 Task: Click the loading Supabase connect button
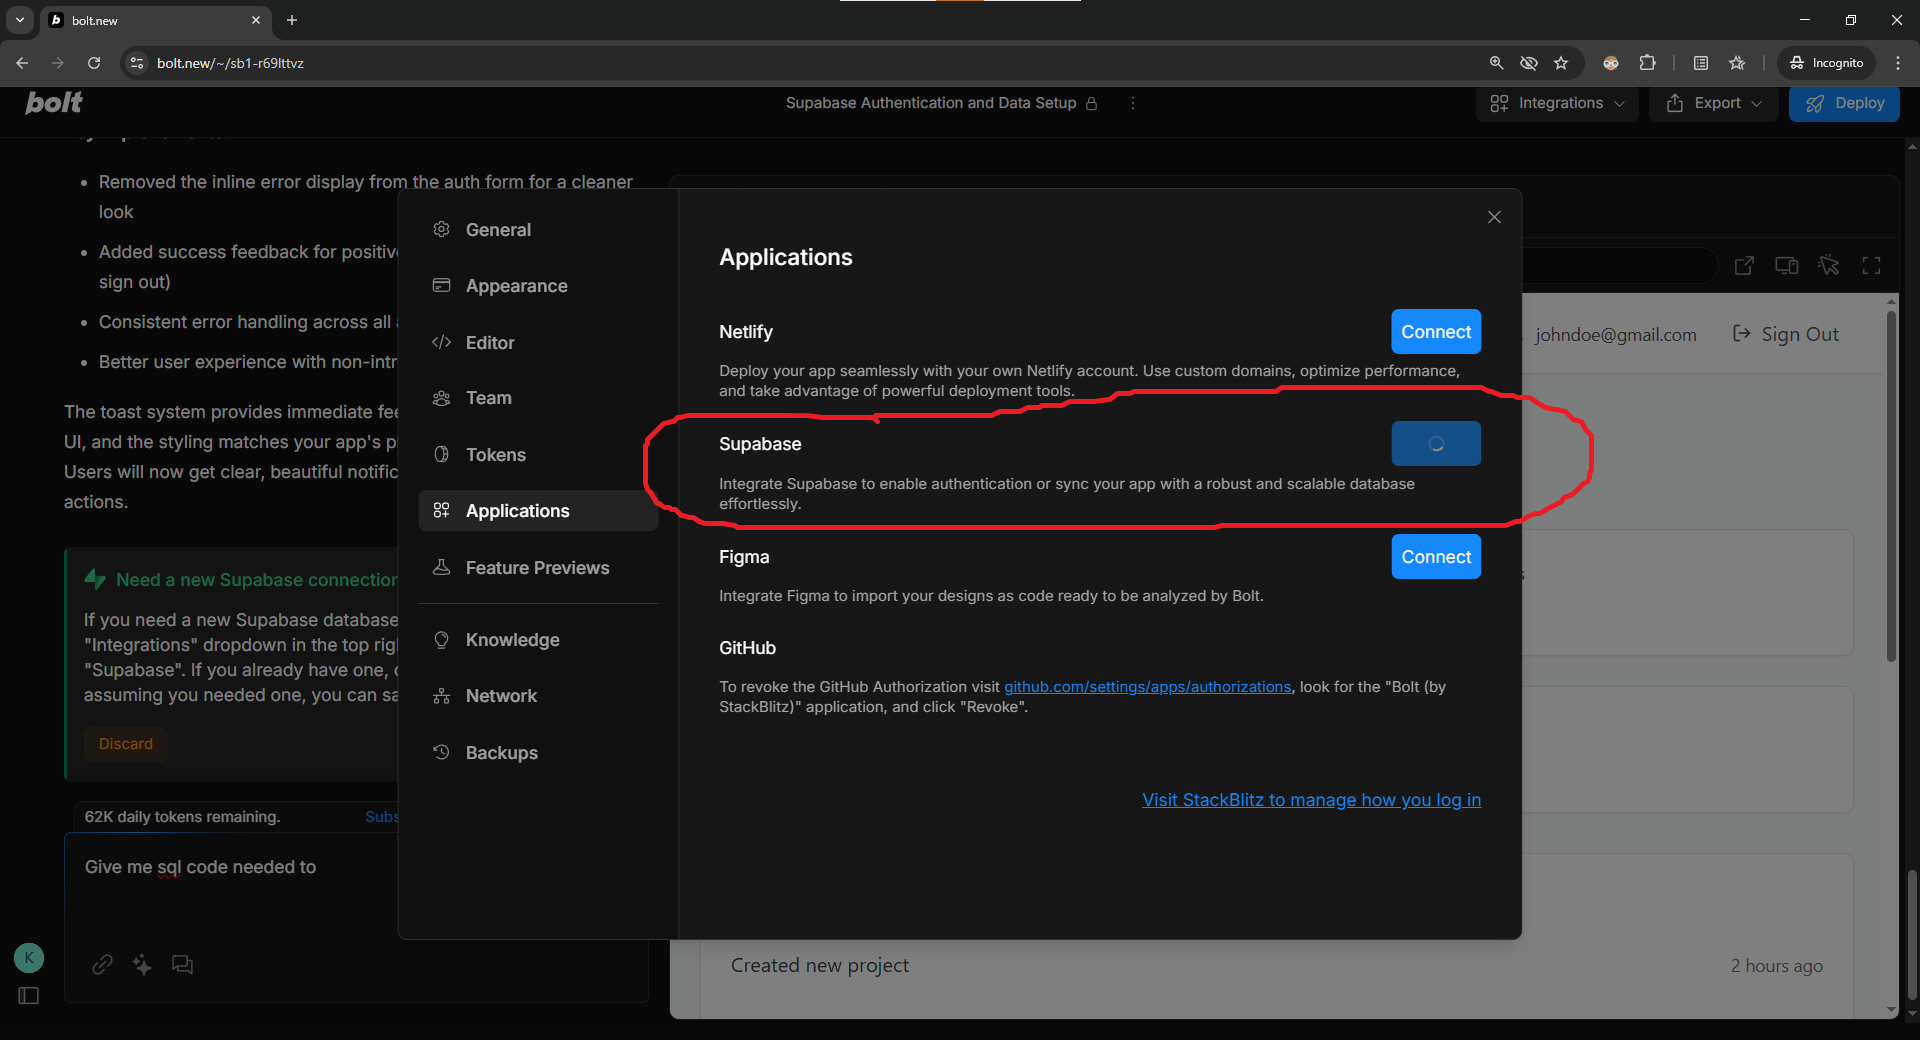1436,443
